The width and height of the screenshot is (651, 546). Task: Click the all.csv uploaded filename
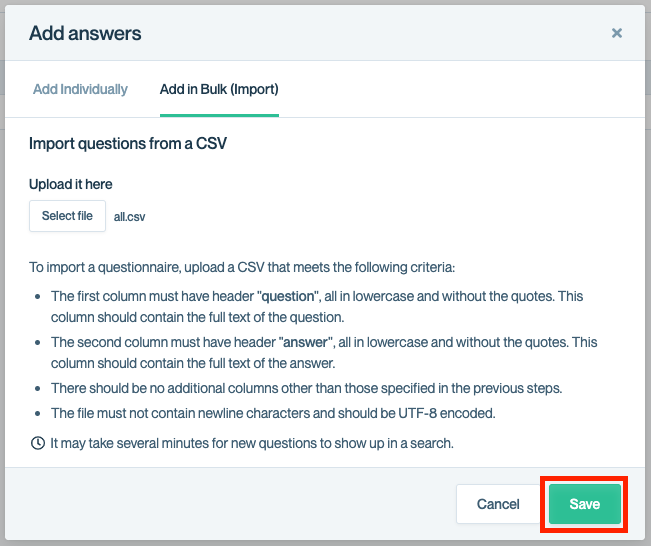(130, 216)
